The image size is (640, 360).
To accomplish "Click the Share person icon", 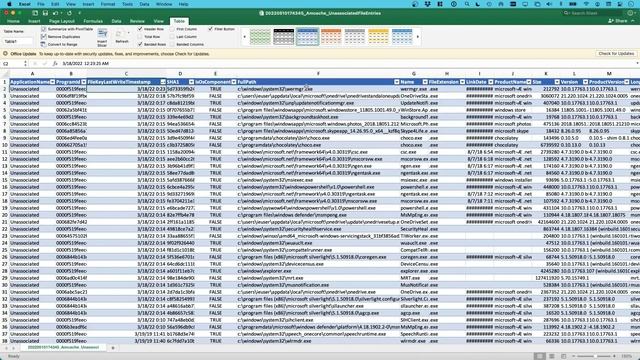I will tap(611, 21).
